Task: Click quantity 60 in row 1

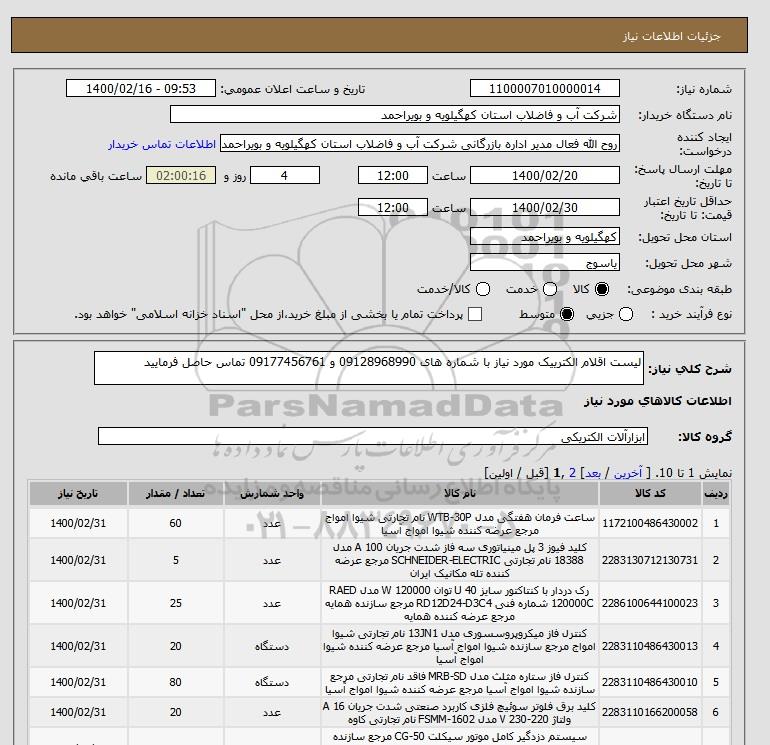Action: coord(175,523)
